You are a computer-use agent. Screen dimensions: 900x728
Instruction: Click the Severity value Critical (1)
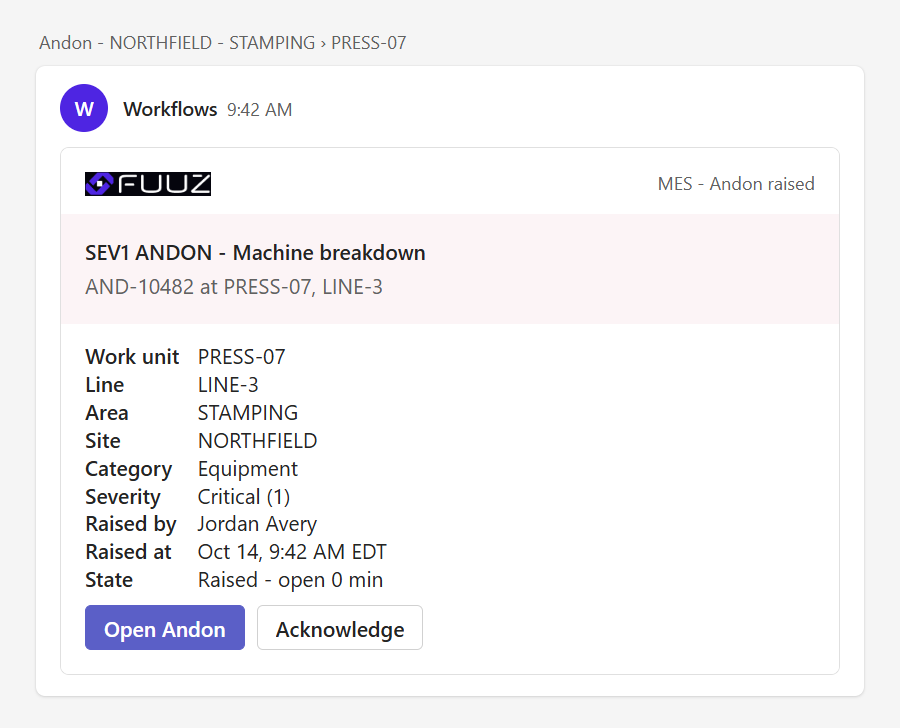click(x=244, y=497)
